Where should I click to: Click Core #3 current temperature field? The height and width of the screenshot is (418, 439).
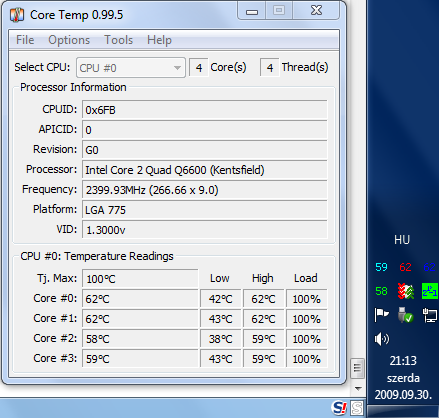(x=140, y=358)
